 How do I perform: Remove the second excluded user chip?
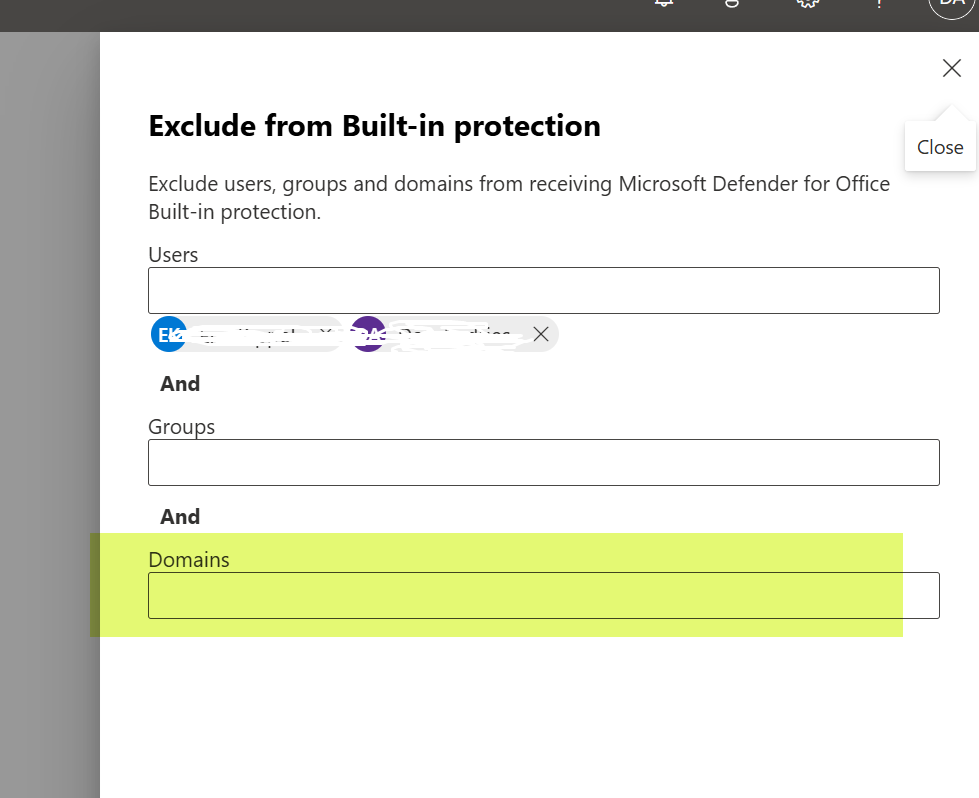pyautogui.click(x=541, y=334)
